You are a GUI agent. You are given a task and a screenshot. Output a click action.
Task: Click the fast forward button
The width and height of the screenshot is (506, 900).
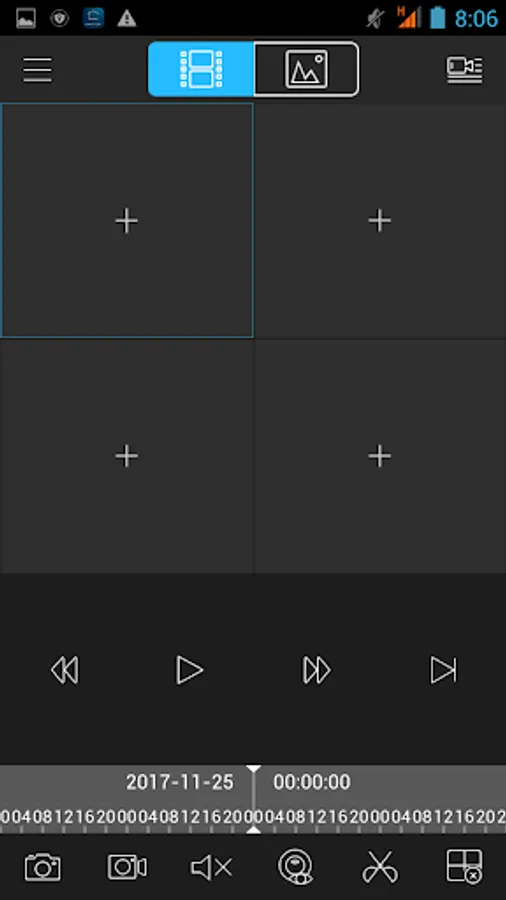coord(317,670)
